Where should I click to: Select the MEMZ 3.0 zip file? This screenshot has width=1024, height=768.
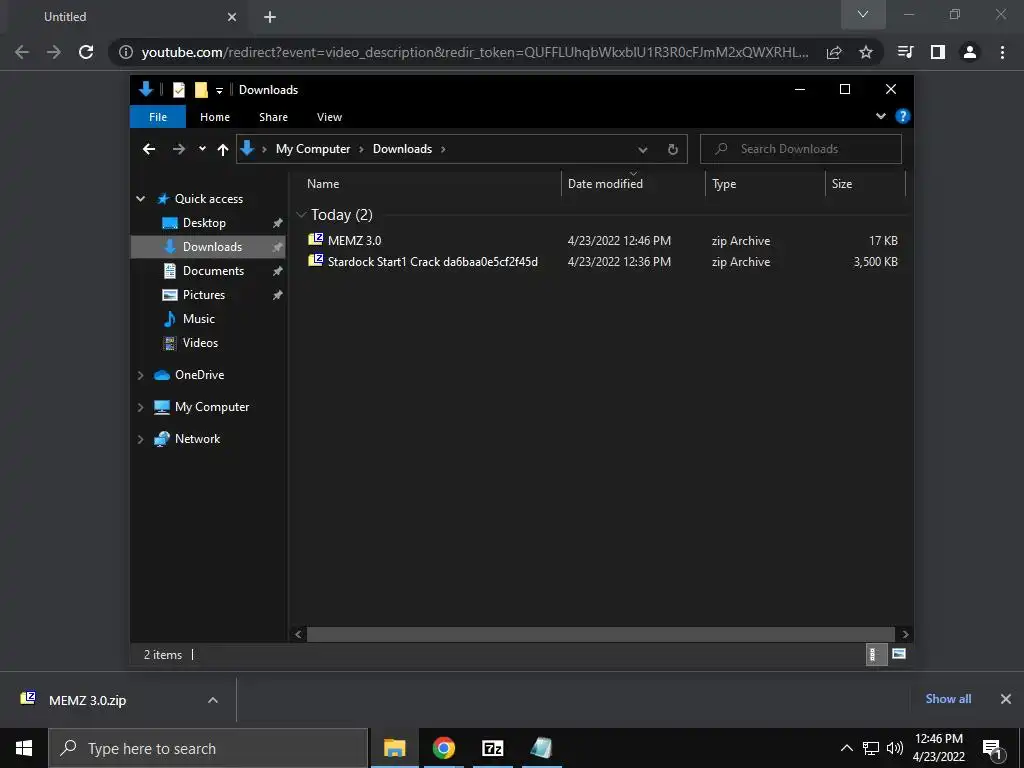click(x=602, y=240)
